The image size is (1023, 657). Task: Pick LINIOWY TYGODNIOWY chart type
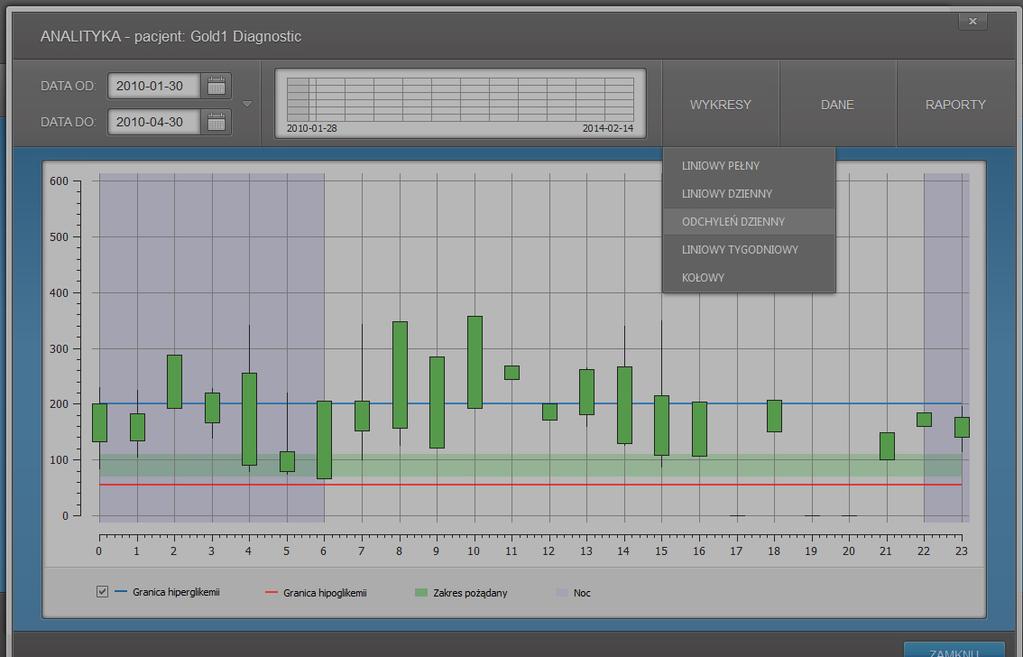(x=748, y=249)
